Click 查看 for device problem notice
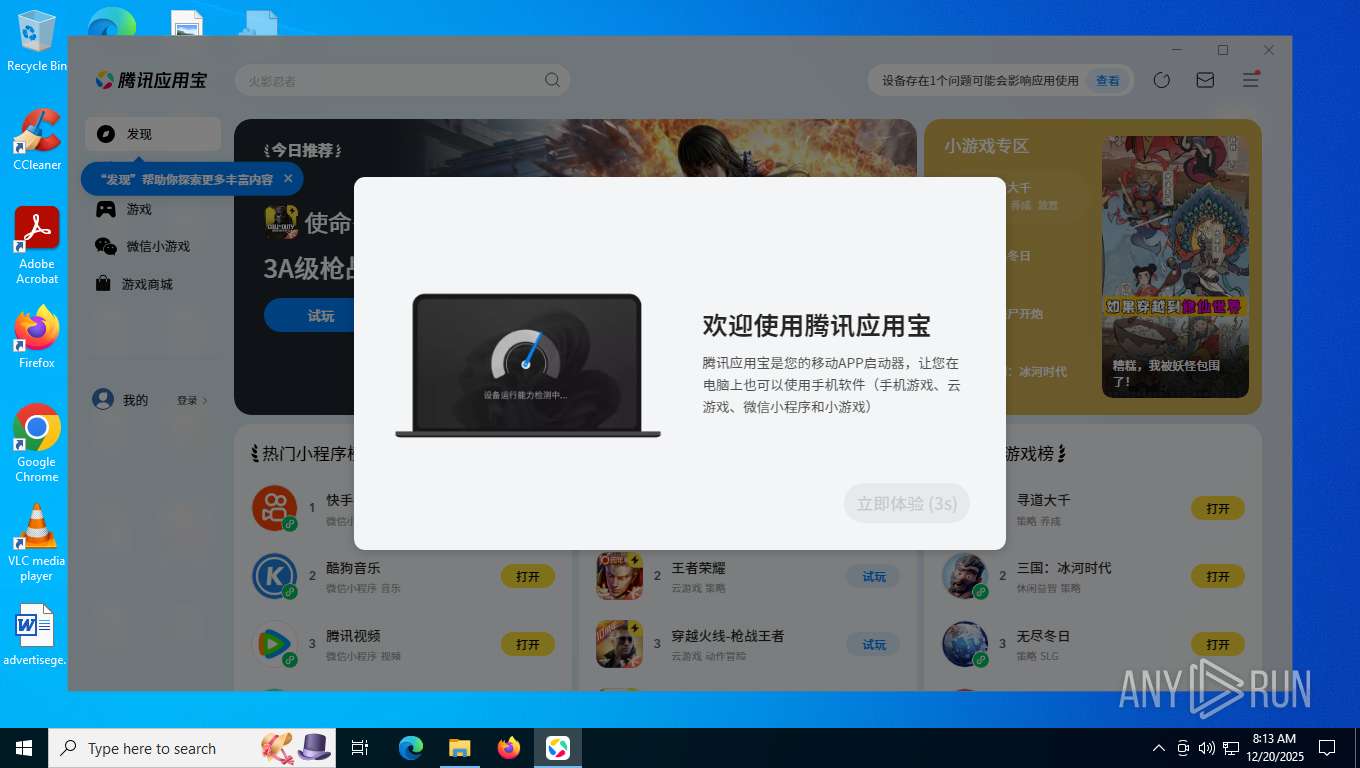This screenshot has width=1360, height=768. pyautogui.click(x=1107, y=81)
